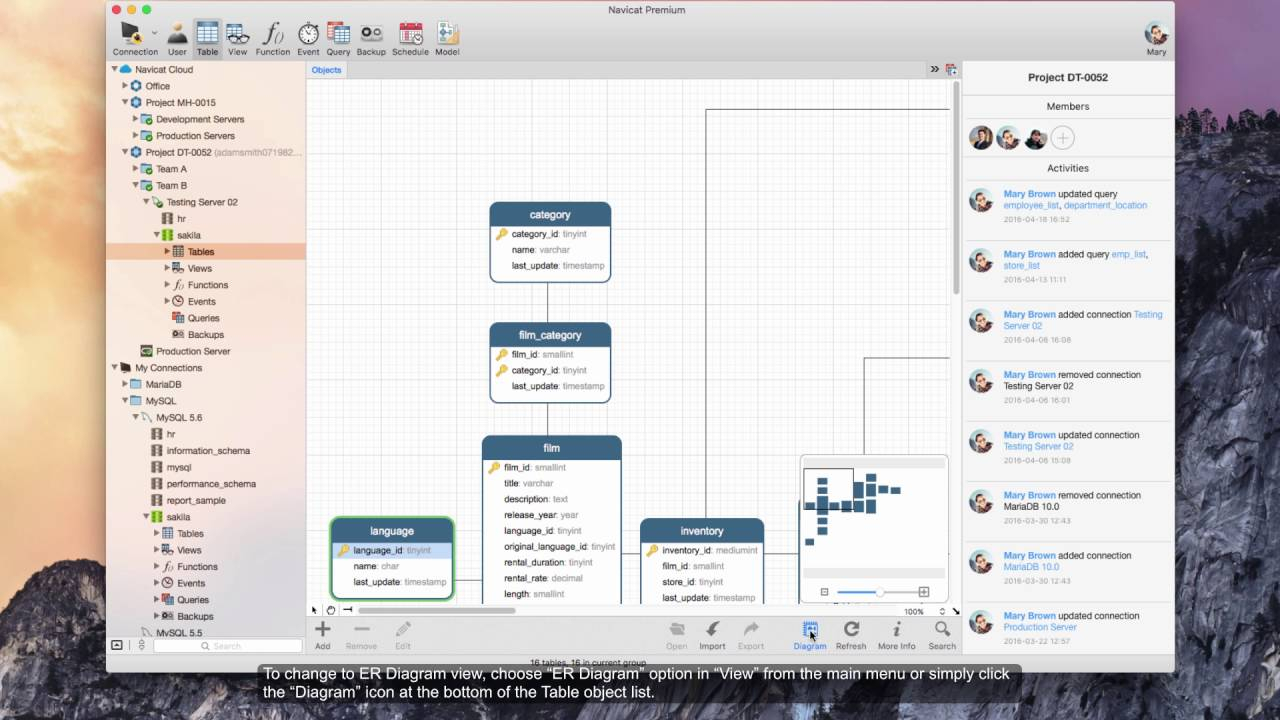This screenshot has width=1280, height=720.
Task: Expand the Team A node
Action: (135, 169)
